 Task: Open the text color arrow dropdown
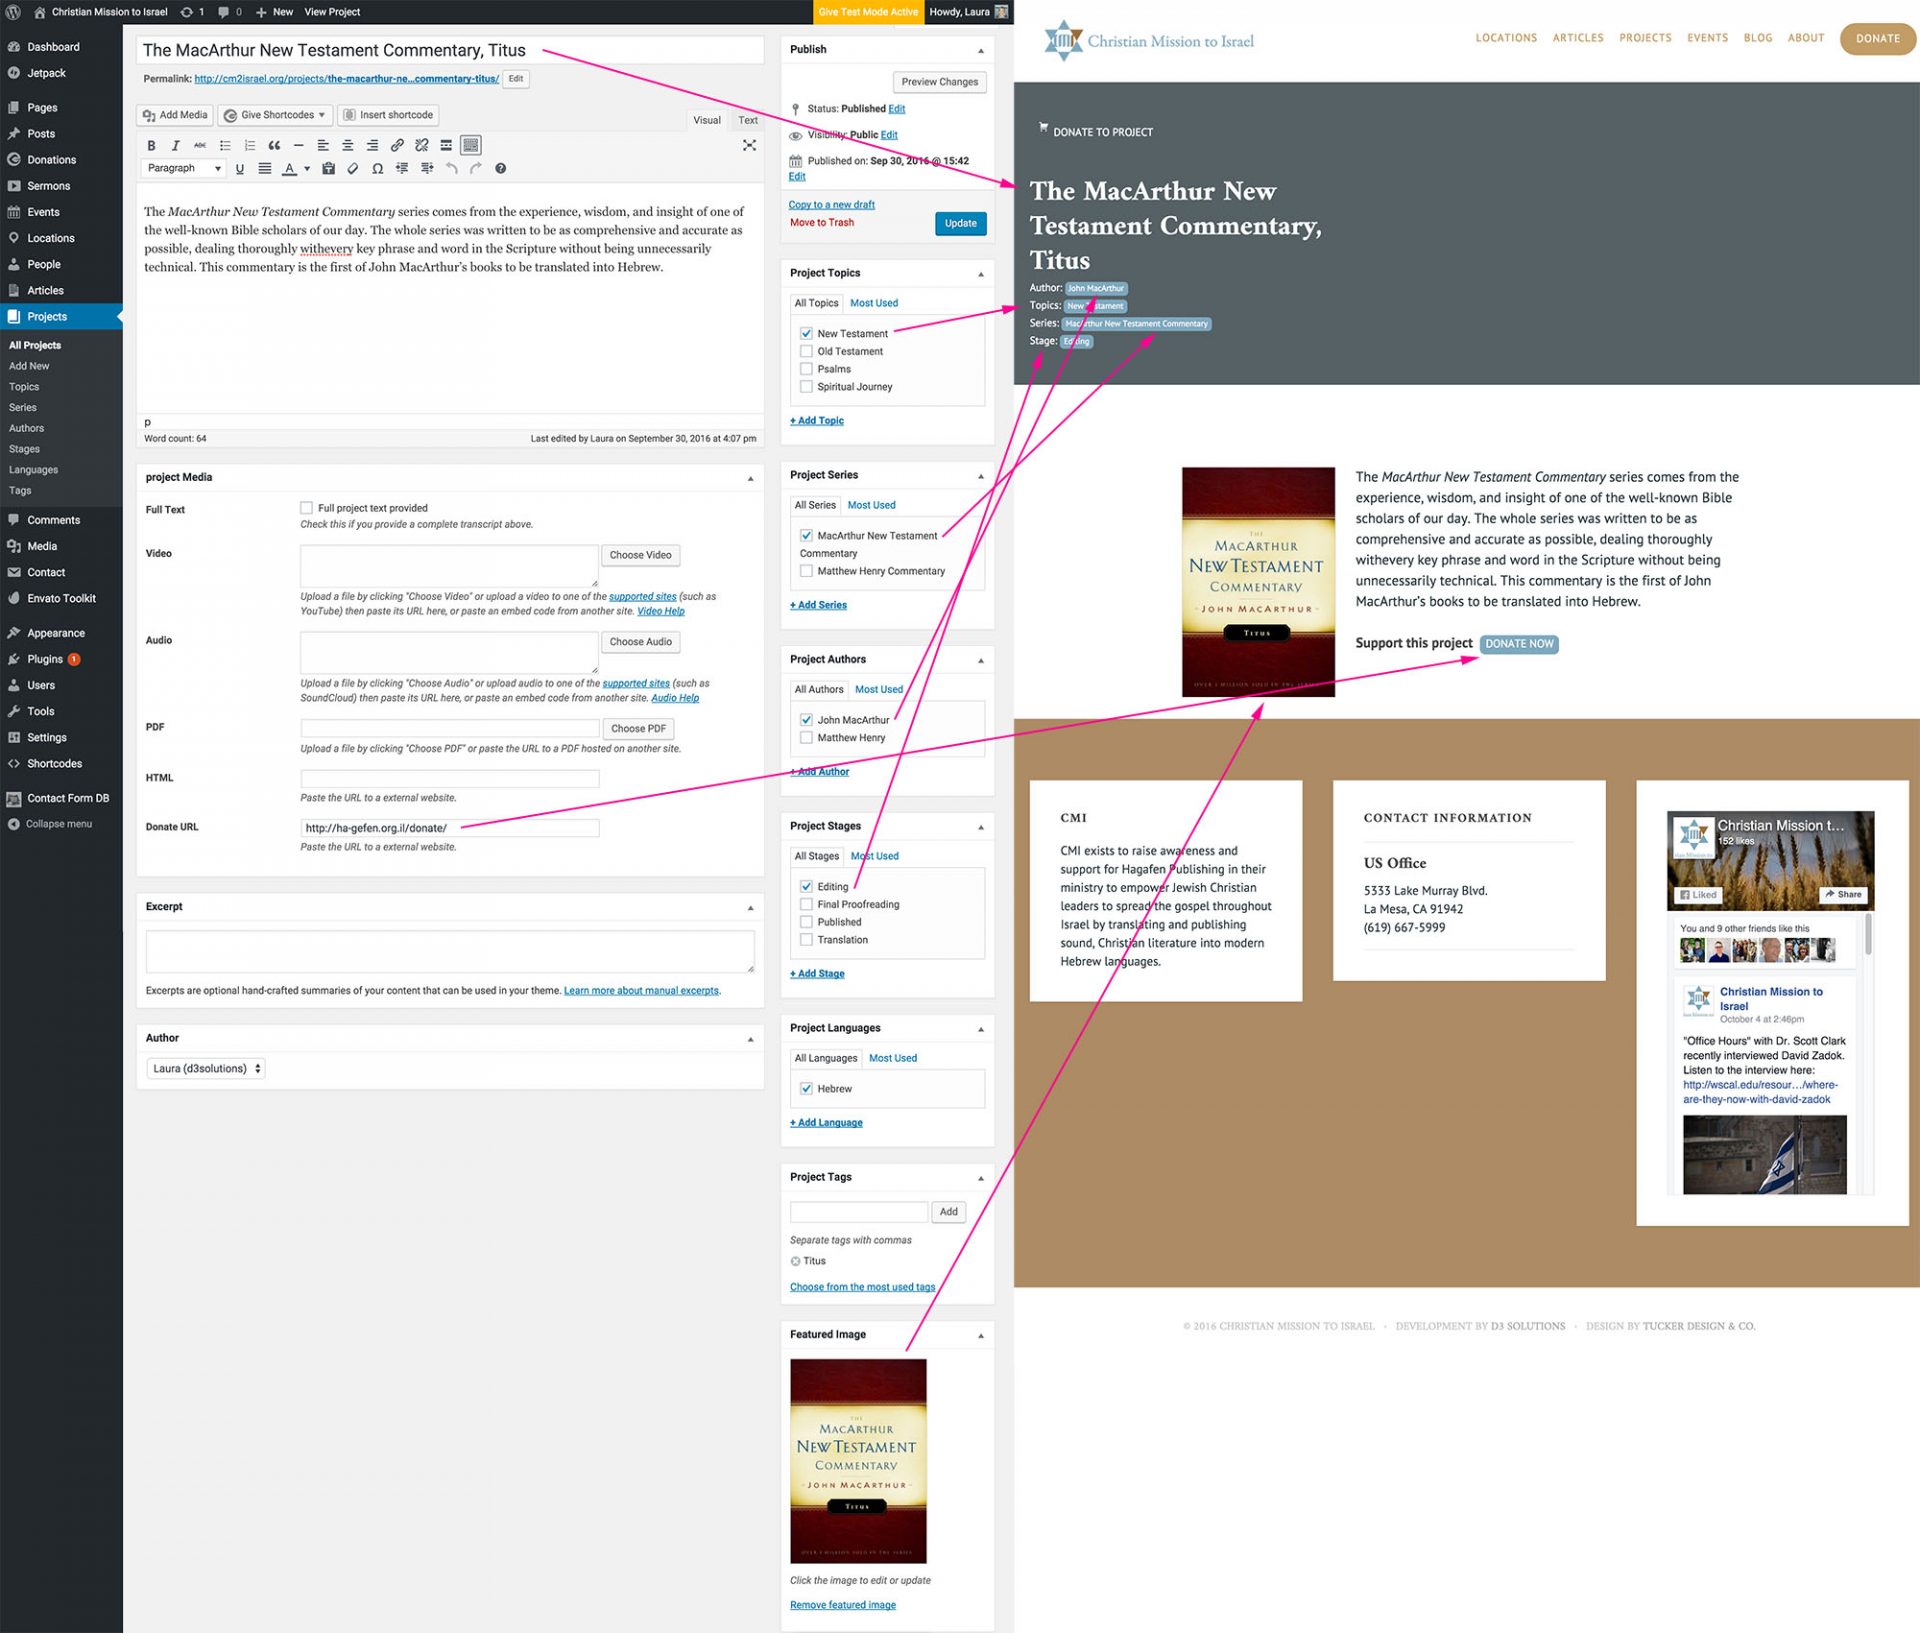click(x=307, y=169)
